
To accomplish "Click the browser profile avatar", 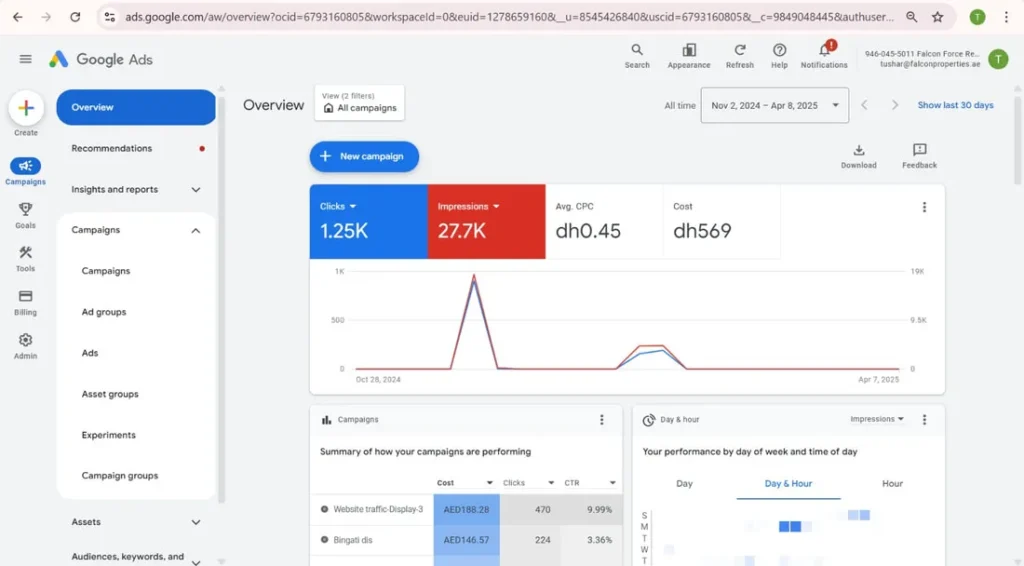I will (x=977, y=17).
